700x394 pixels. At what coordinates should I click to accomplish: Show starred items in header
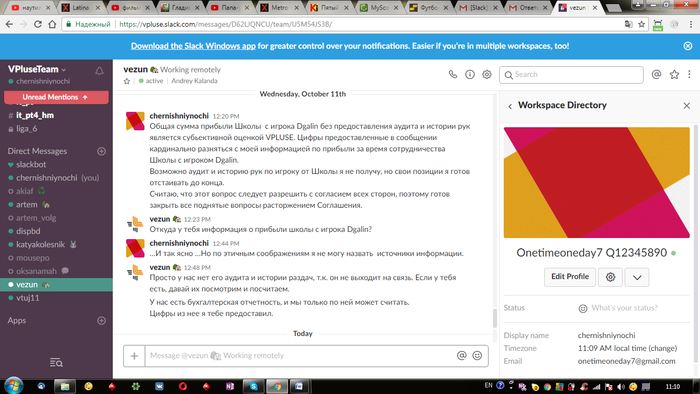pos(674,75)
